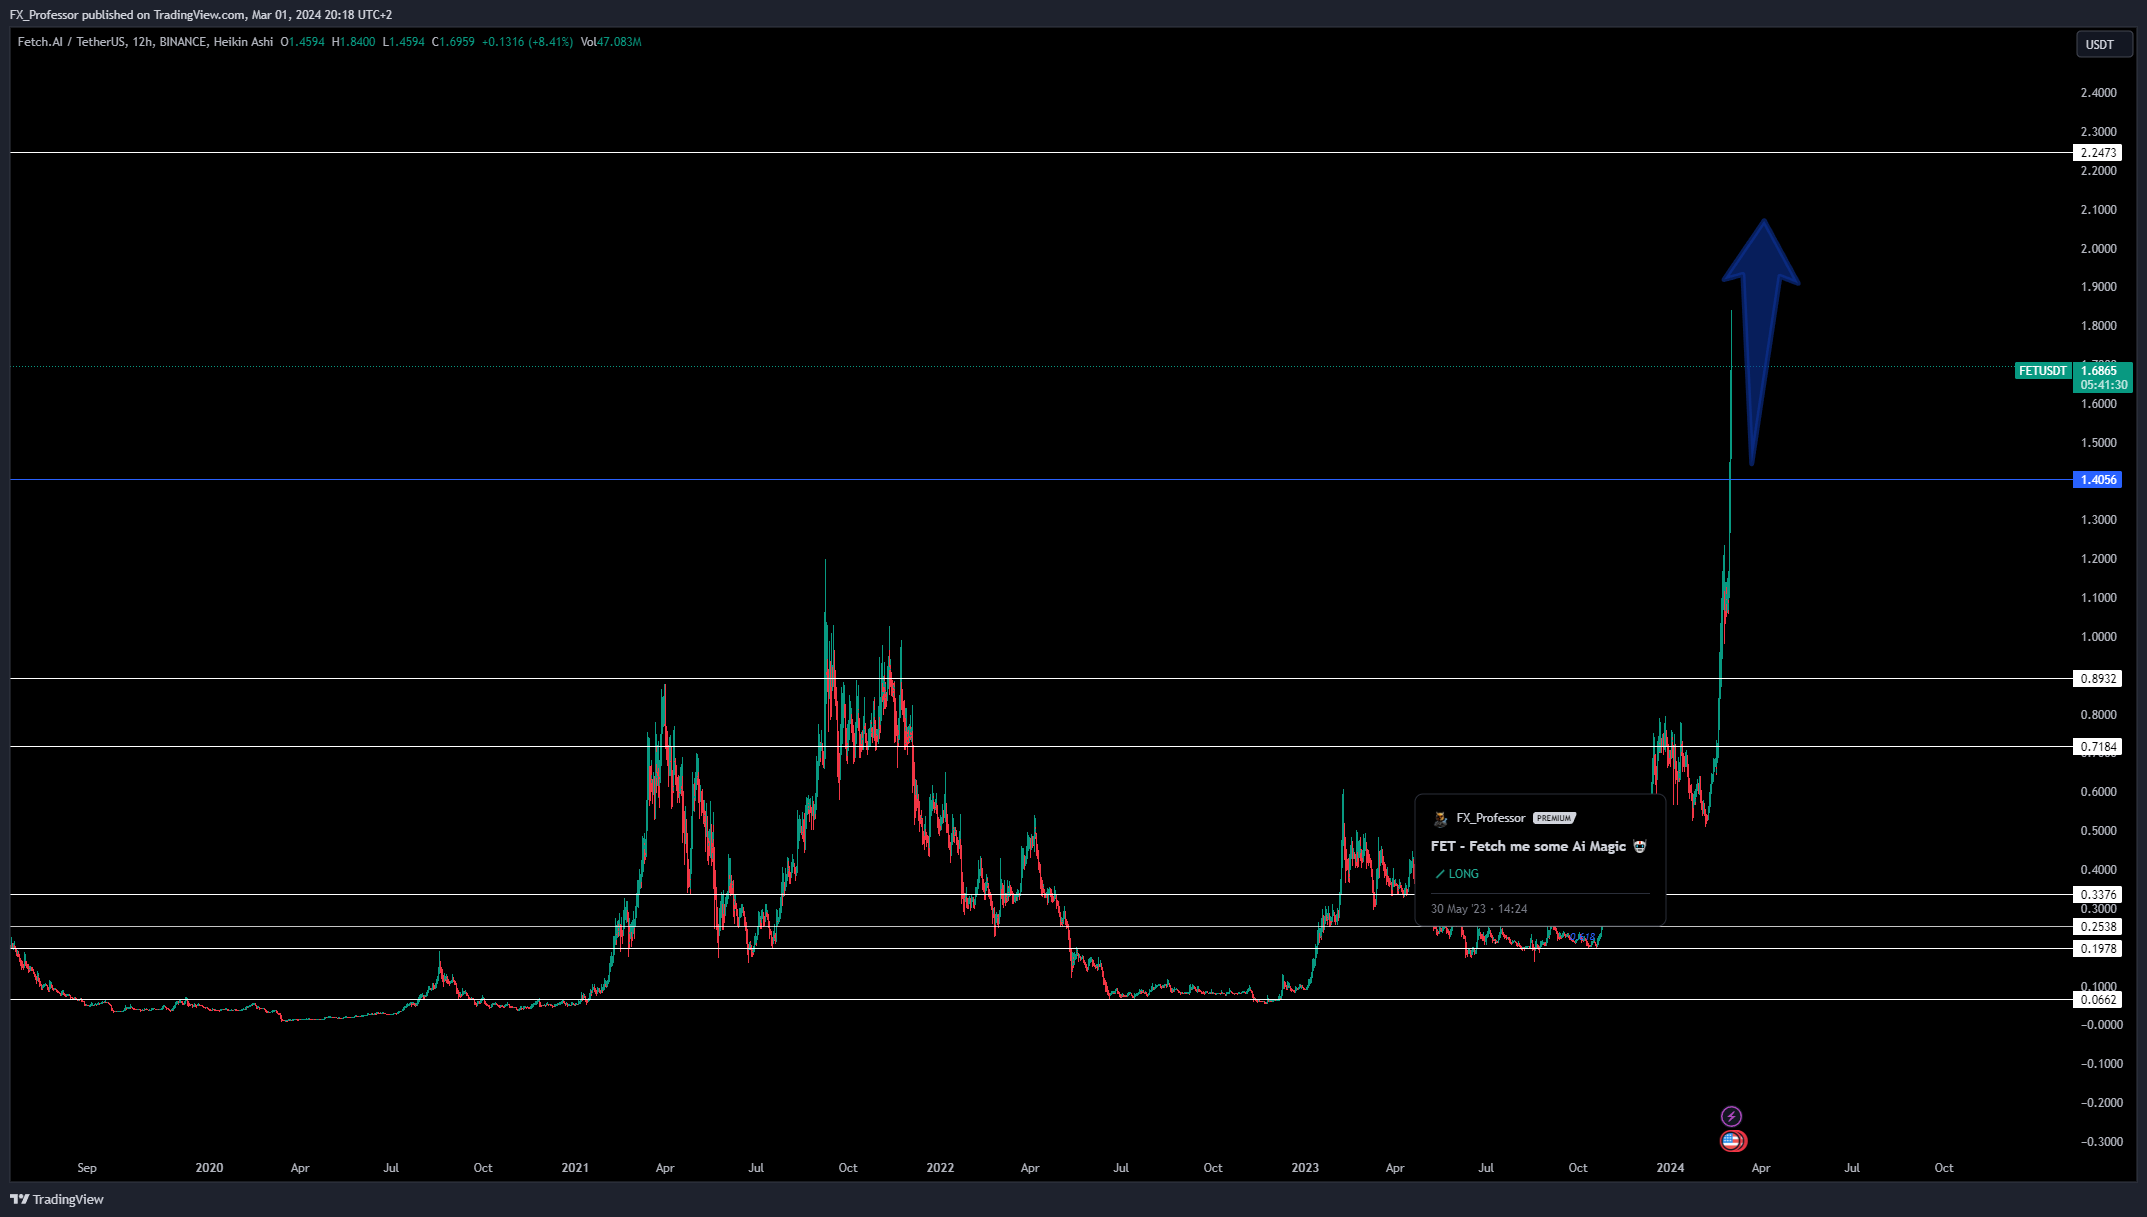Click the high value H1.8400
This screenshot has height=1217, width=2147.
(353, 42)
